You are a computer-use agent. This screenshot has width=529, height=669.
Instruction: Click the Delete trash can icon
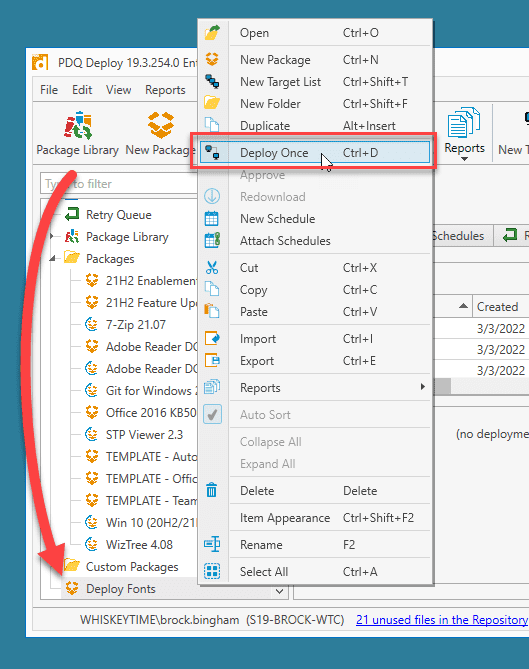coord(212,490)
